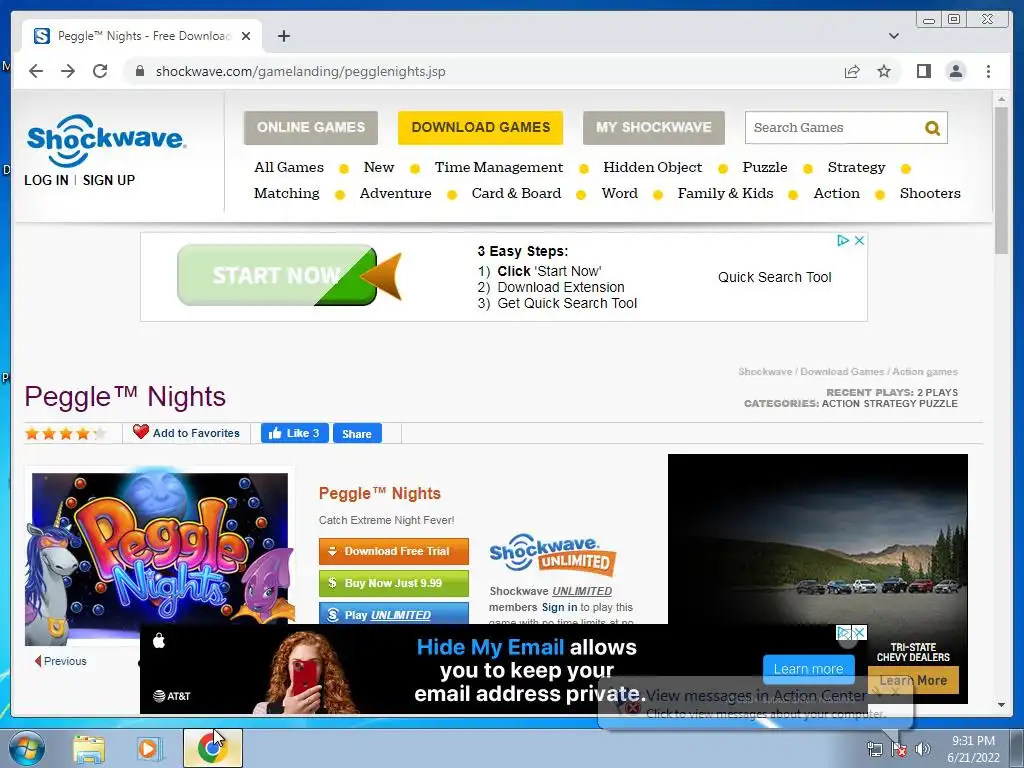This screenshot has height=768, width=1024.
Task: Click the search magnifier icon
Action: [x=932, y=128]
